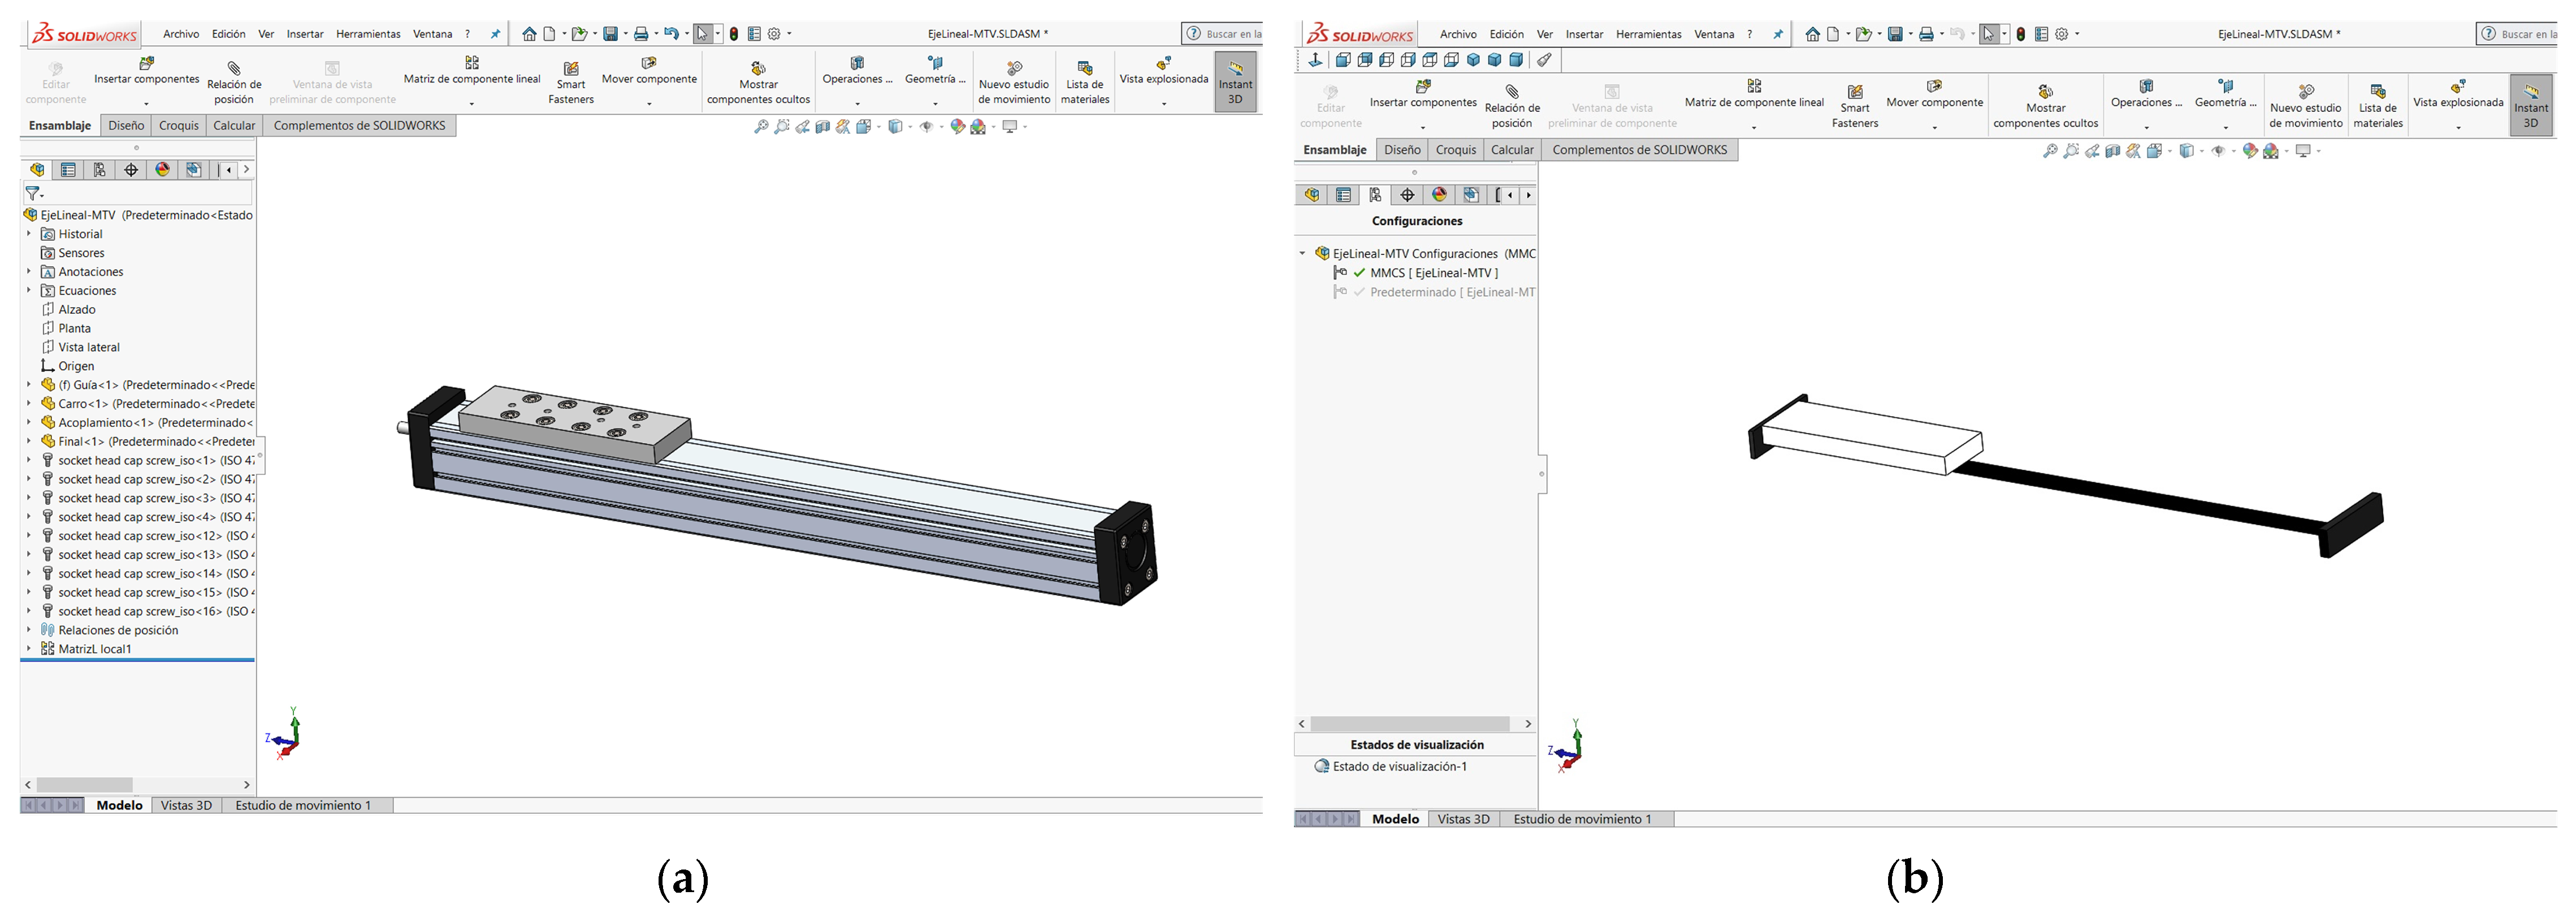Click the feature tree horizontal scrollbar
Image resolution: width=2576 pixels, height=917 pixels.
(x=85, y=785)
